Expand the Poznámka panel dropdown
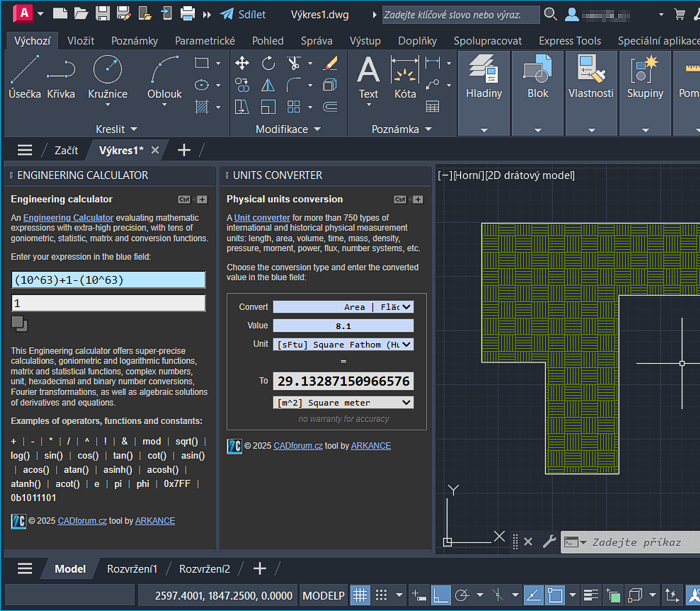The height and width of the screenshot is (611, 700). [402, 129]
